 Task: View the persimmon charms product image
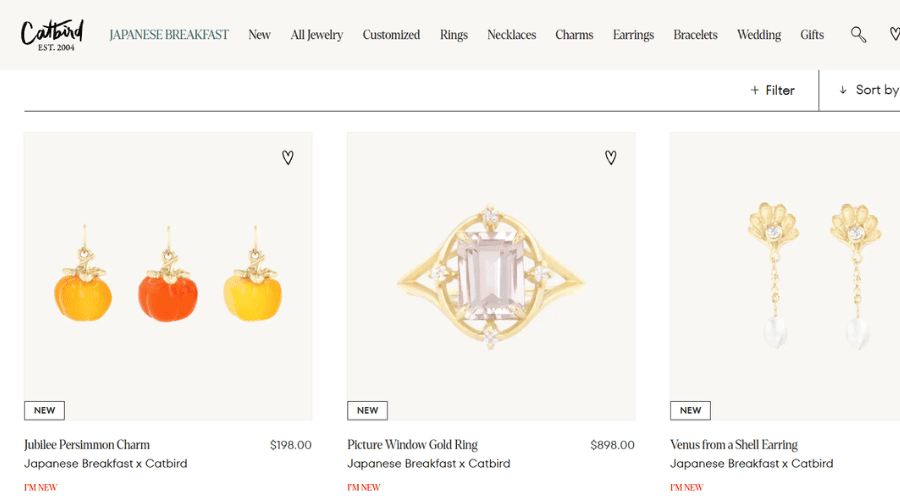click(168, 276)
